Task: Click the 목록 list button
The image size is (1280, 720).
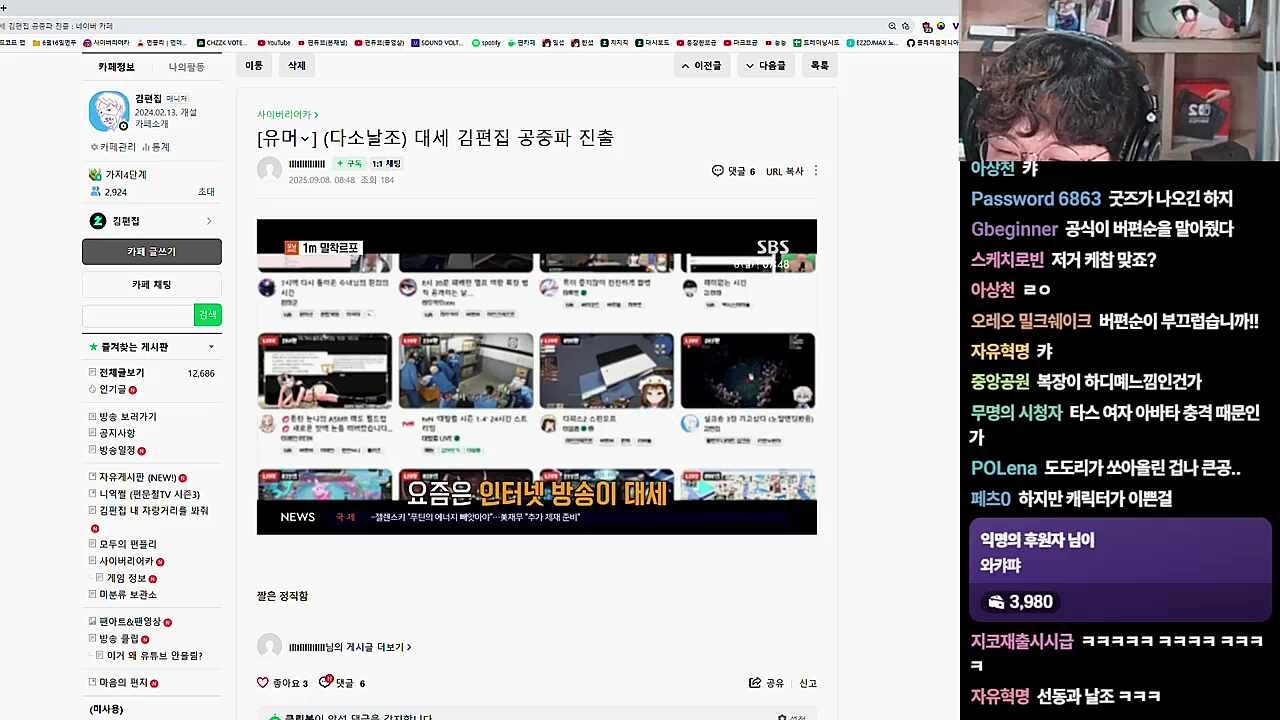Action: tap(820, 65)
